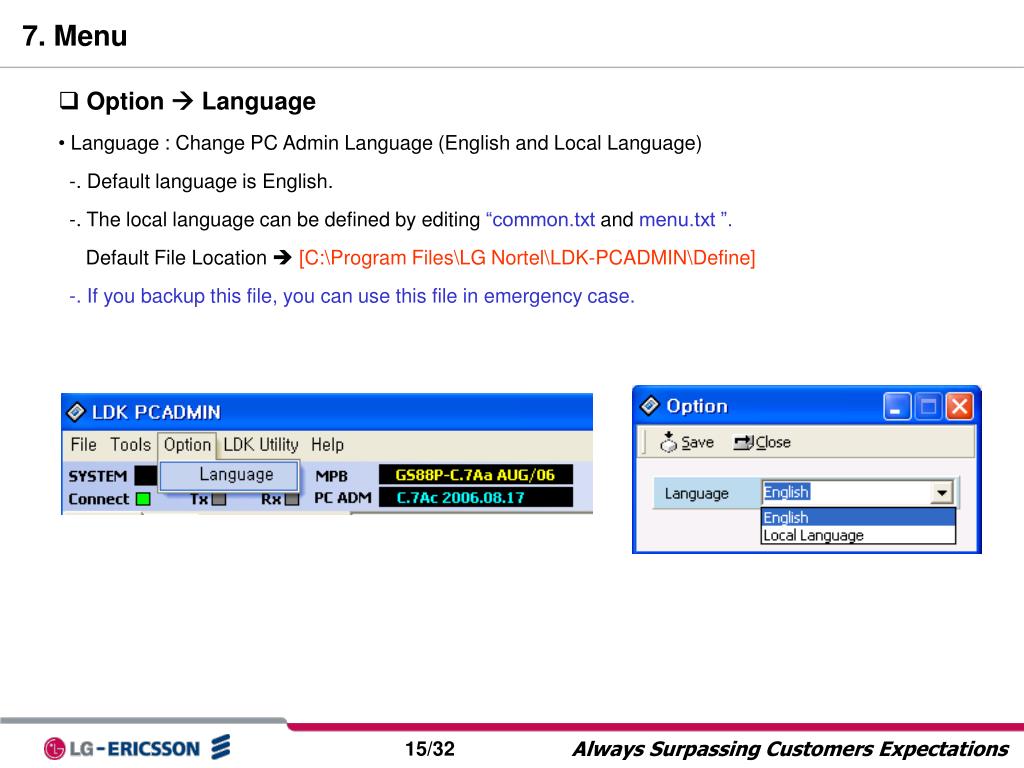The width and height of the screenshot is (1024, 768).
Task: Click the red default file location path
Action: point(527,257)
